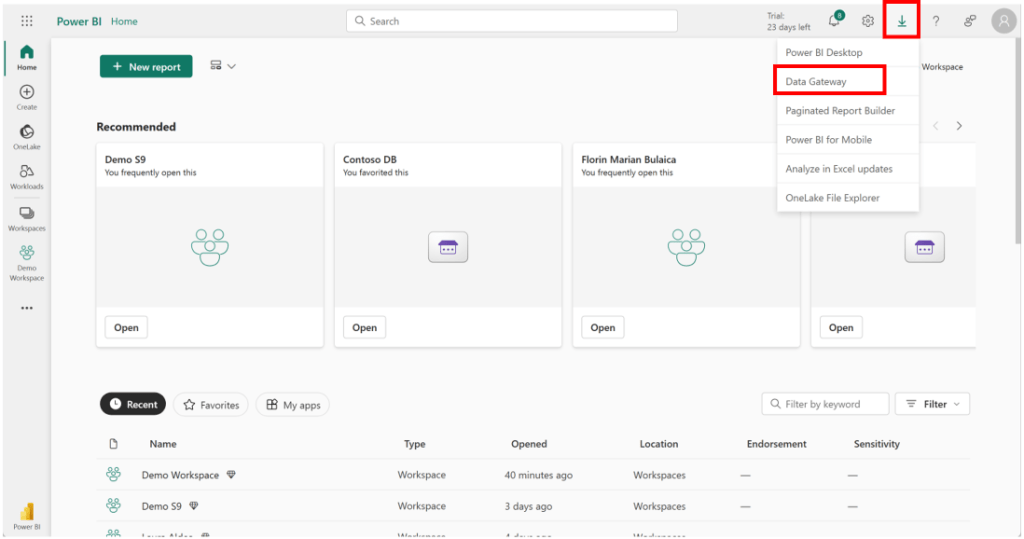Select the Favorites filter pill
This screenshot has height=539, width=1024.
211,405
